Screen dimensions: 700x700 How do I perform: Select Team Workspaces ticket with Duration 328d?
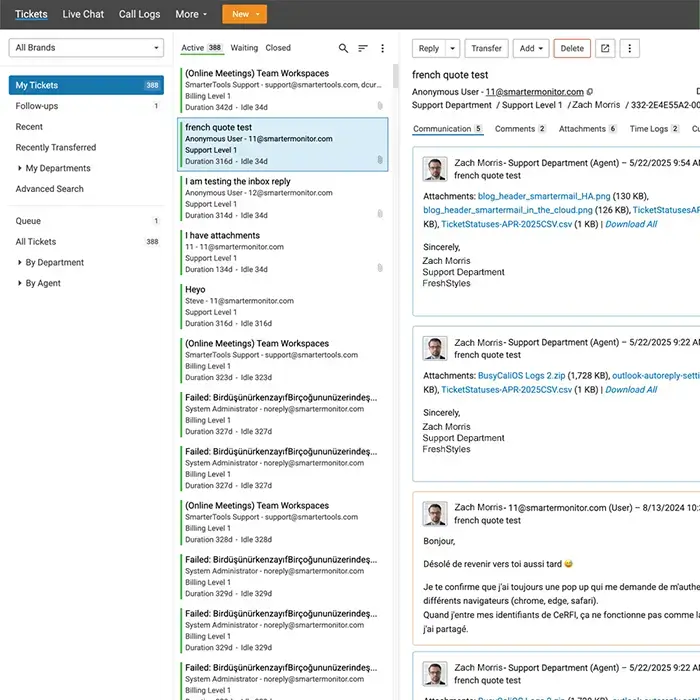click(x=283, y=522)
